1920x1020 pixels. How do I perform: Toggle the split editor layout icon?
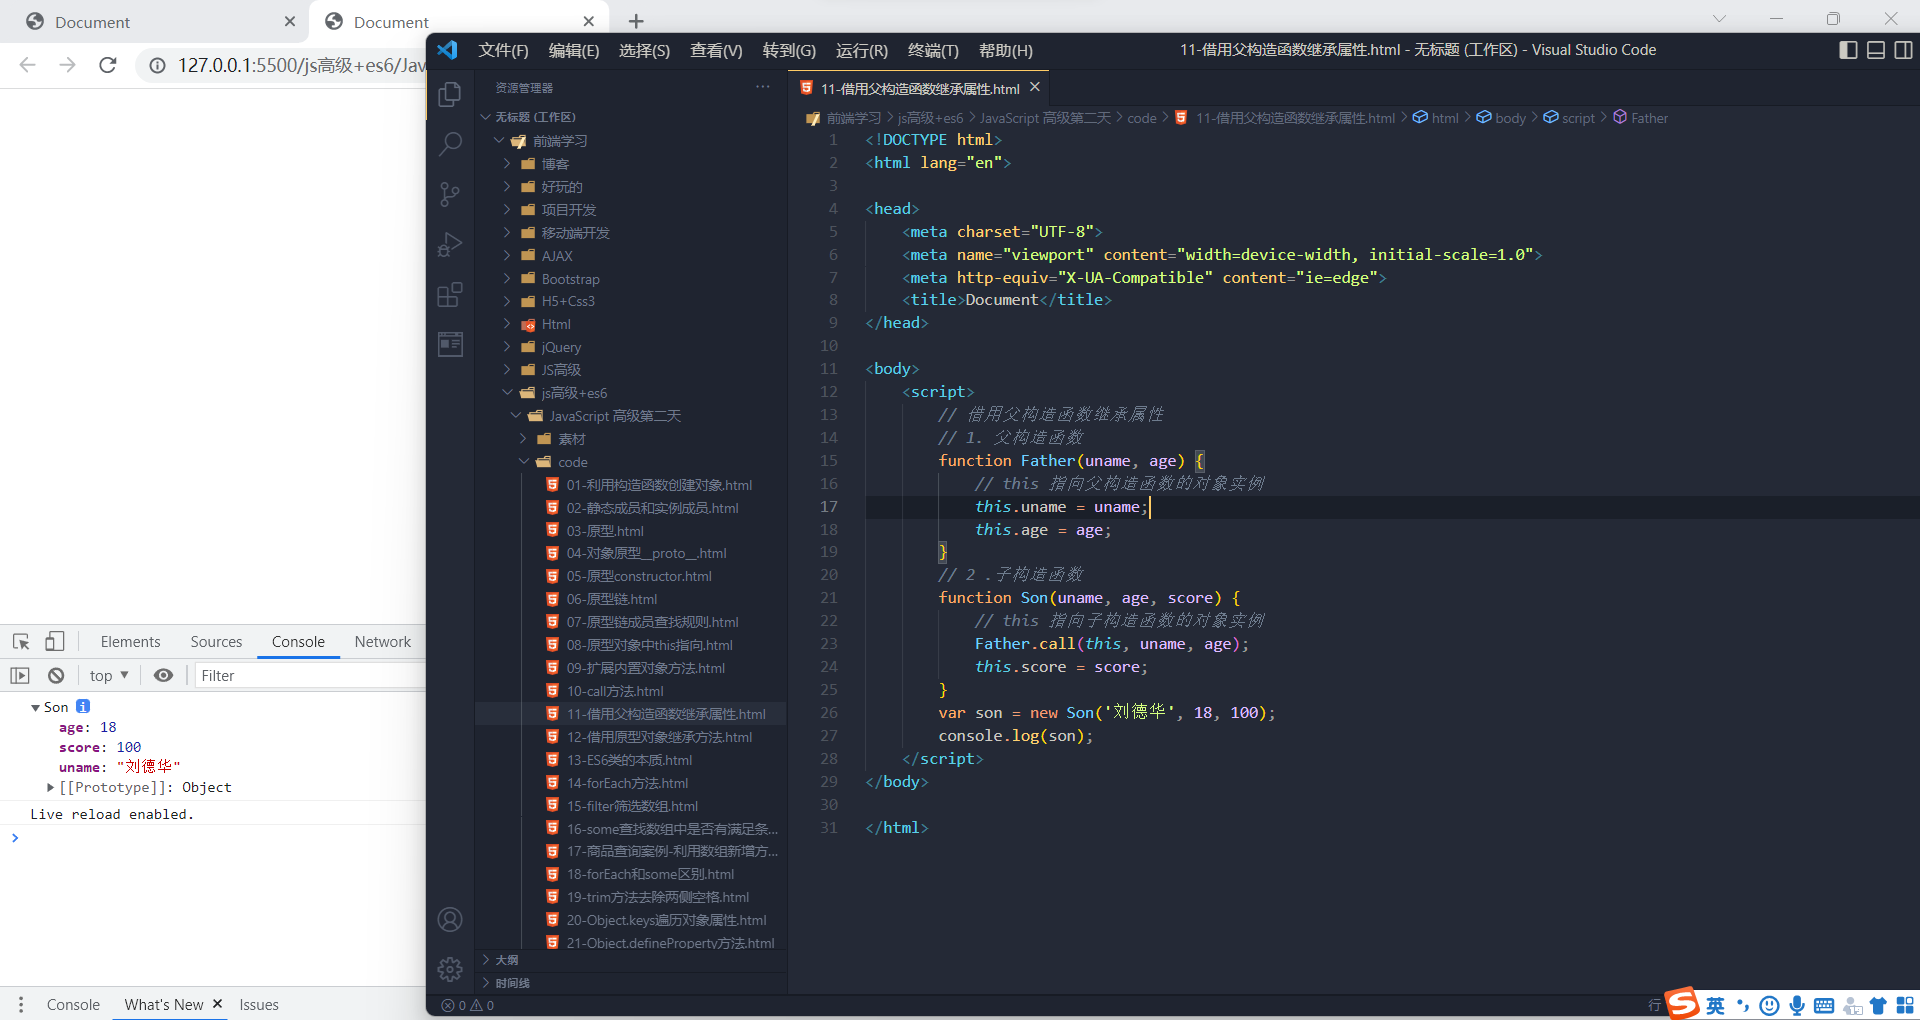pos(1903,50)
